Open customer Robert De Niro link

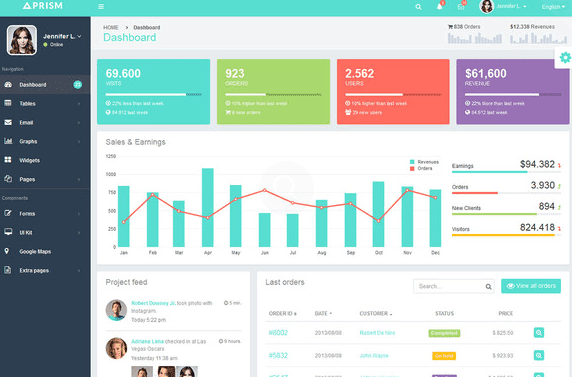click(377, 333)
